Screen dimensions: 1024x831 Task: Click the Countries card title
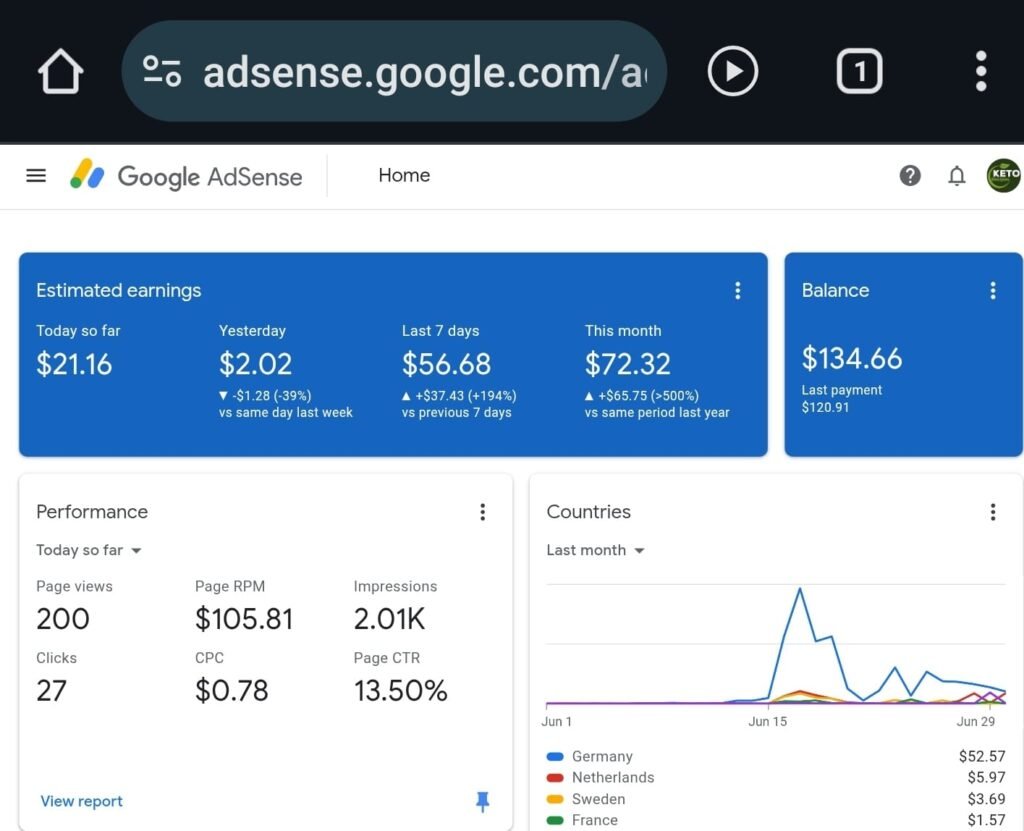pos(588,512)
